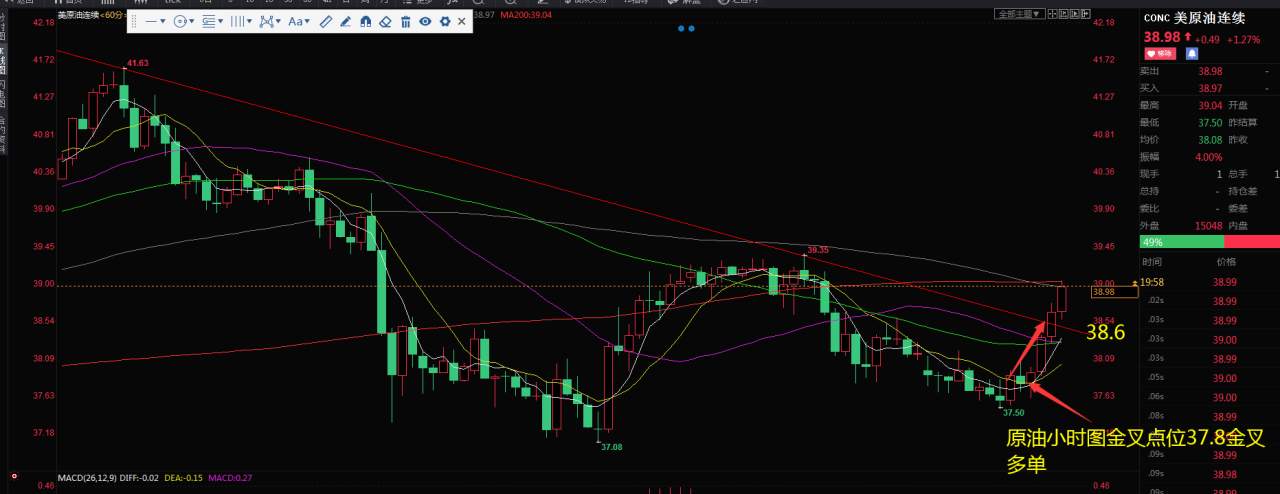Click the green 49% ratio bar
The height and width of the screenshot is (494, 1280).
pos(1181,242)
